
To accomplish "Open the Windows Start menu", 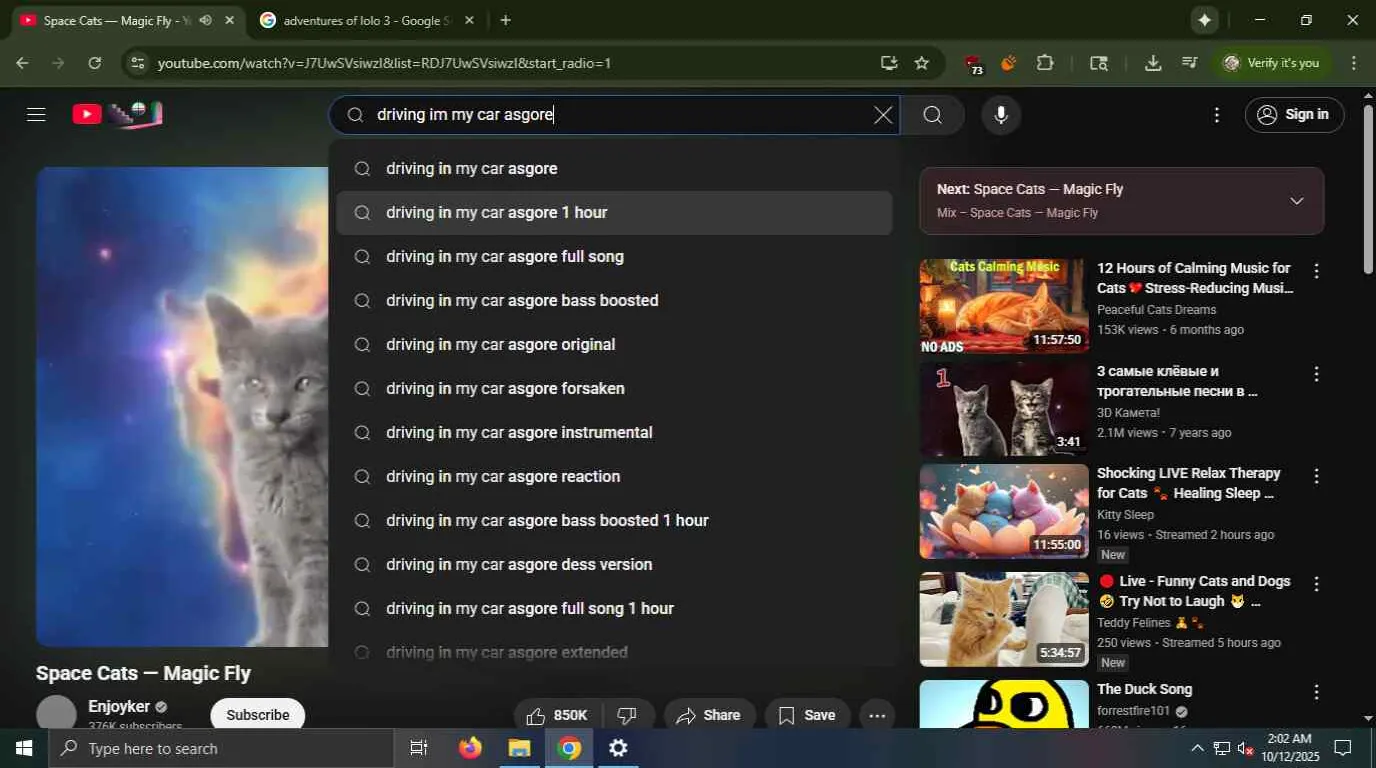I will [x=24, y=748].
